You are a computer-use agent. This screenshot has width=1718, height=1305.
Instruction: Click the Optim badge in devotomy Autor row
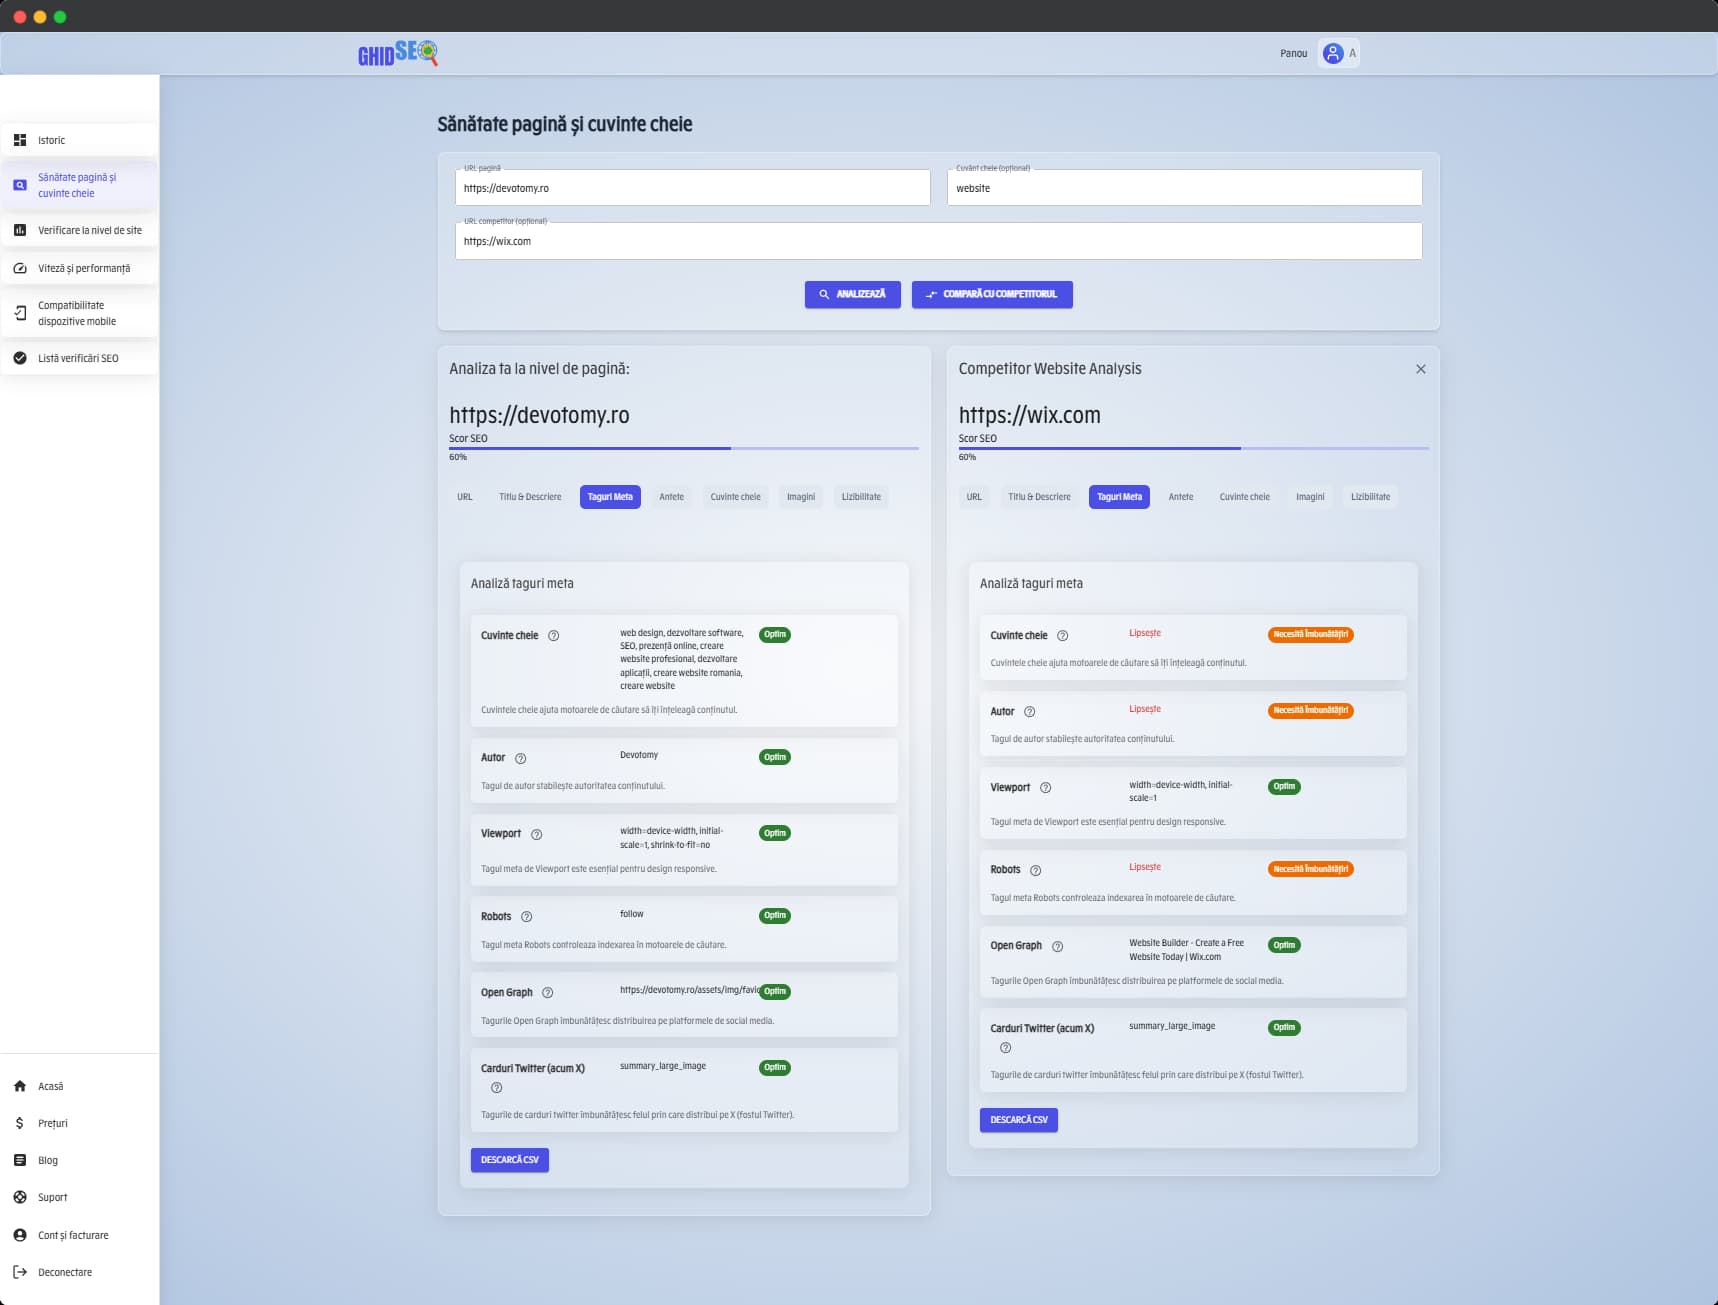click(x=775, y=757)
